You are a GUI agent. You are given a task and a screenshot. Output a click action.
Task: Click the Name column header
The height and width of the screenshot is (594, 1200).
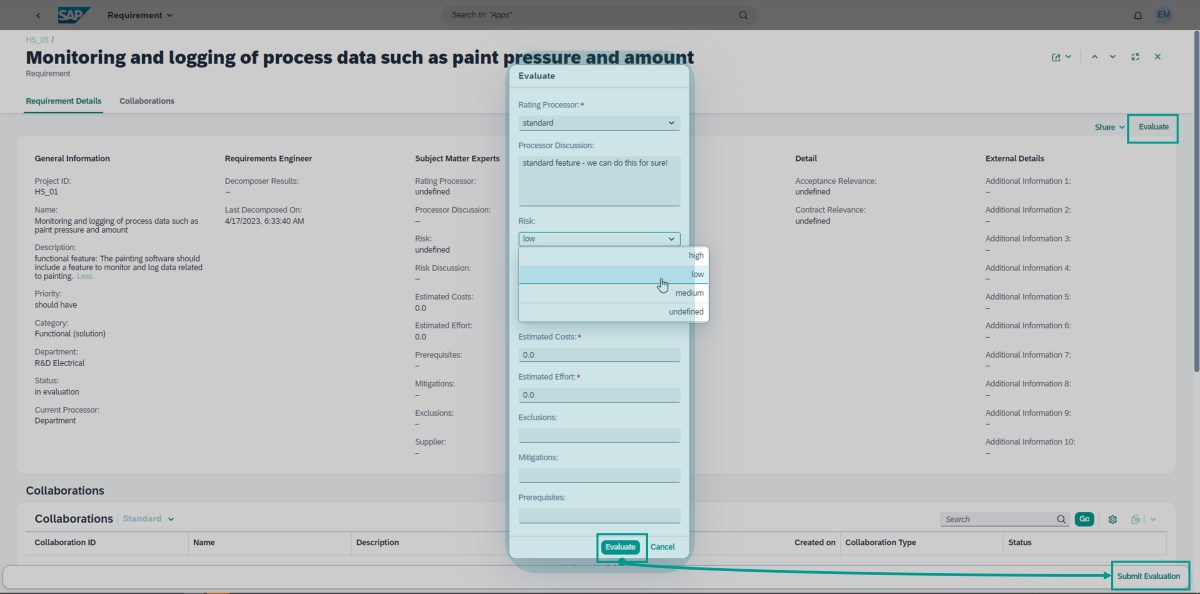coord(204,542)
